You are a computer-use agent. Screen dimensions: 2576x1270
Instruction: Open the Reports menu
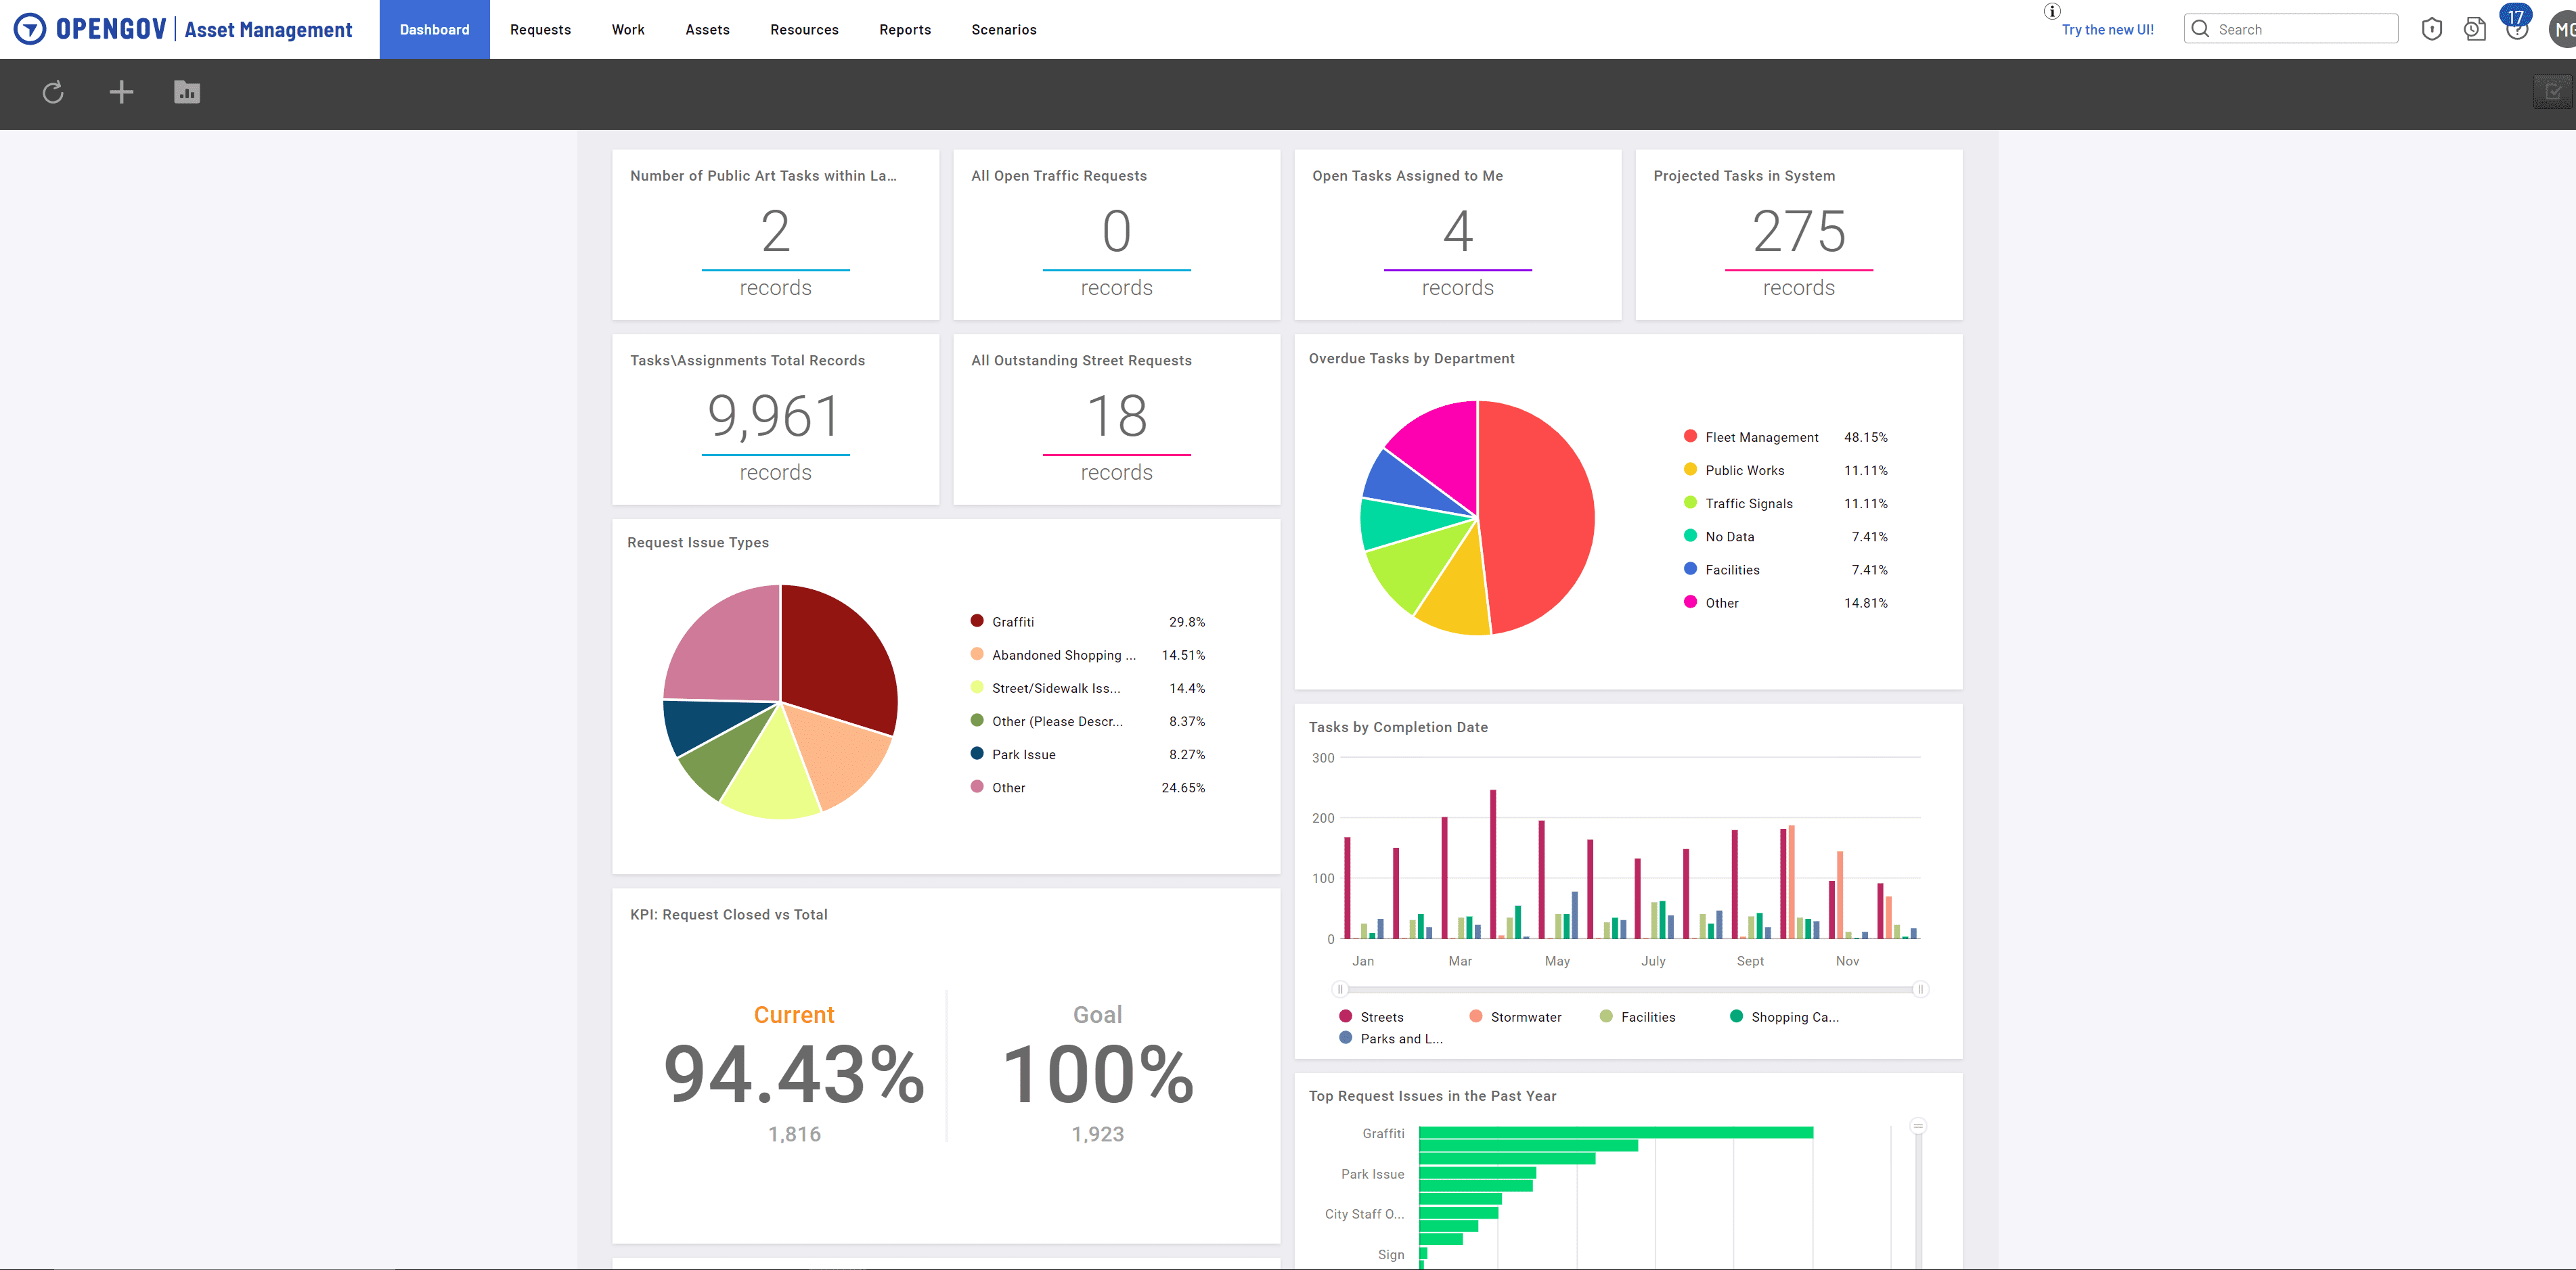click(905, 29)
